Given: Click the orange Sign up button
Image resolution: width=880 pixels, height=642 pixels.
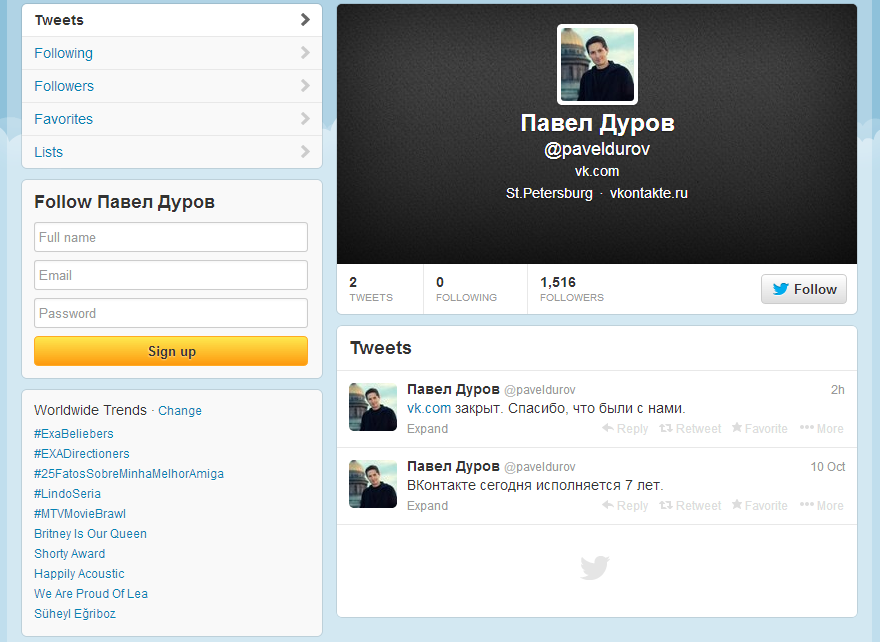Looking at the screenshot, I should (x=171, y=351).
